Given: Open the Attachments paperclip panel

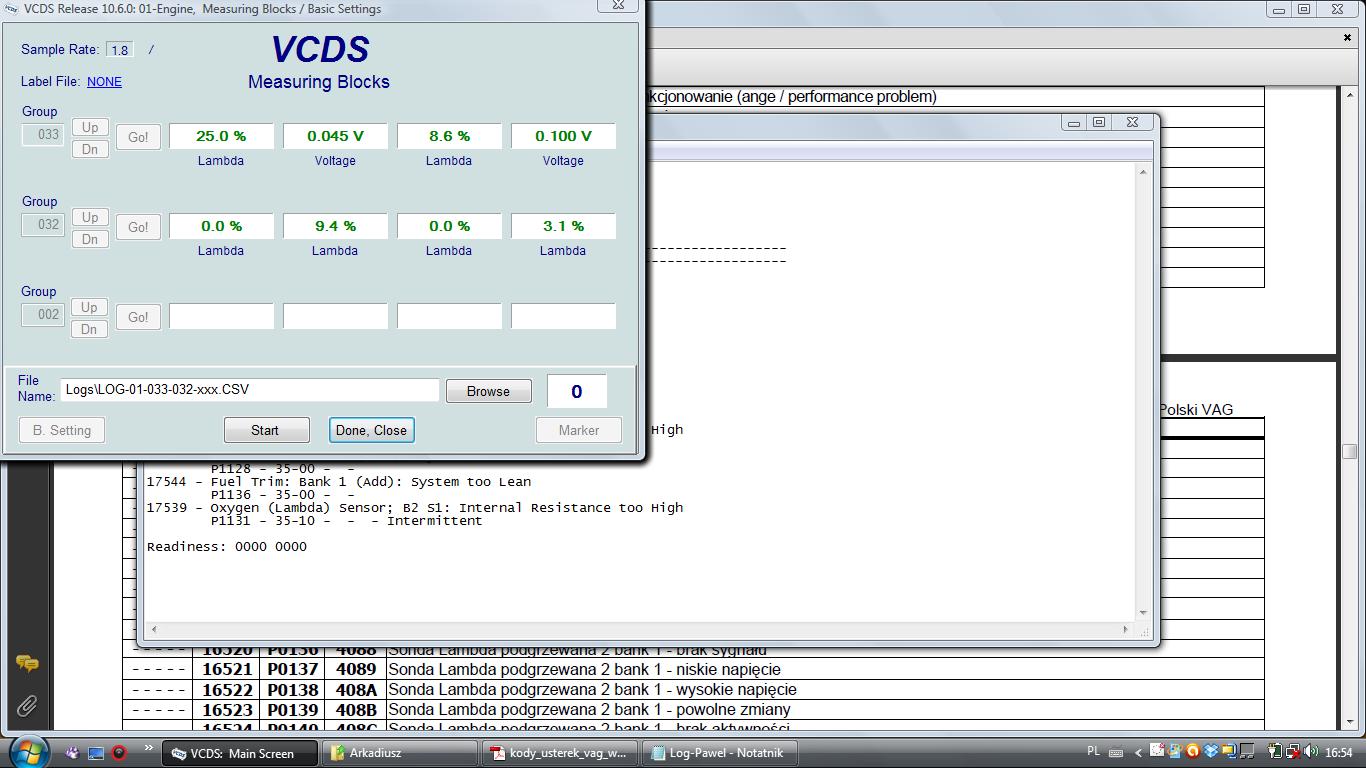Looking at the screenshot, I should (x=27, y=706).
